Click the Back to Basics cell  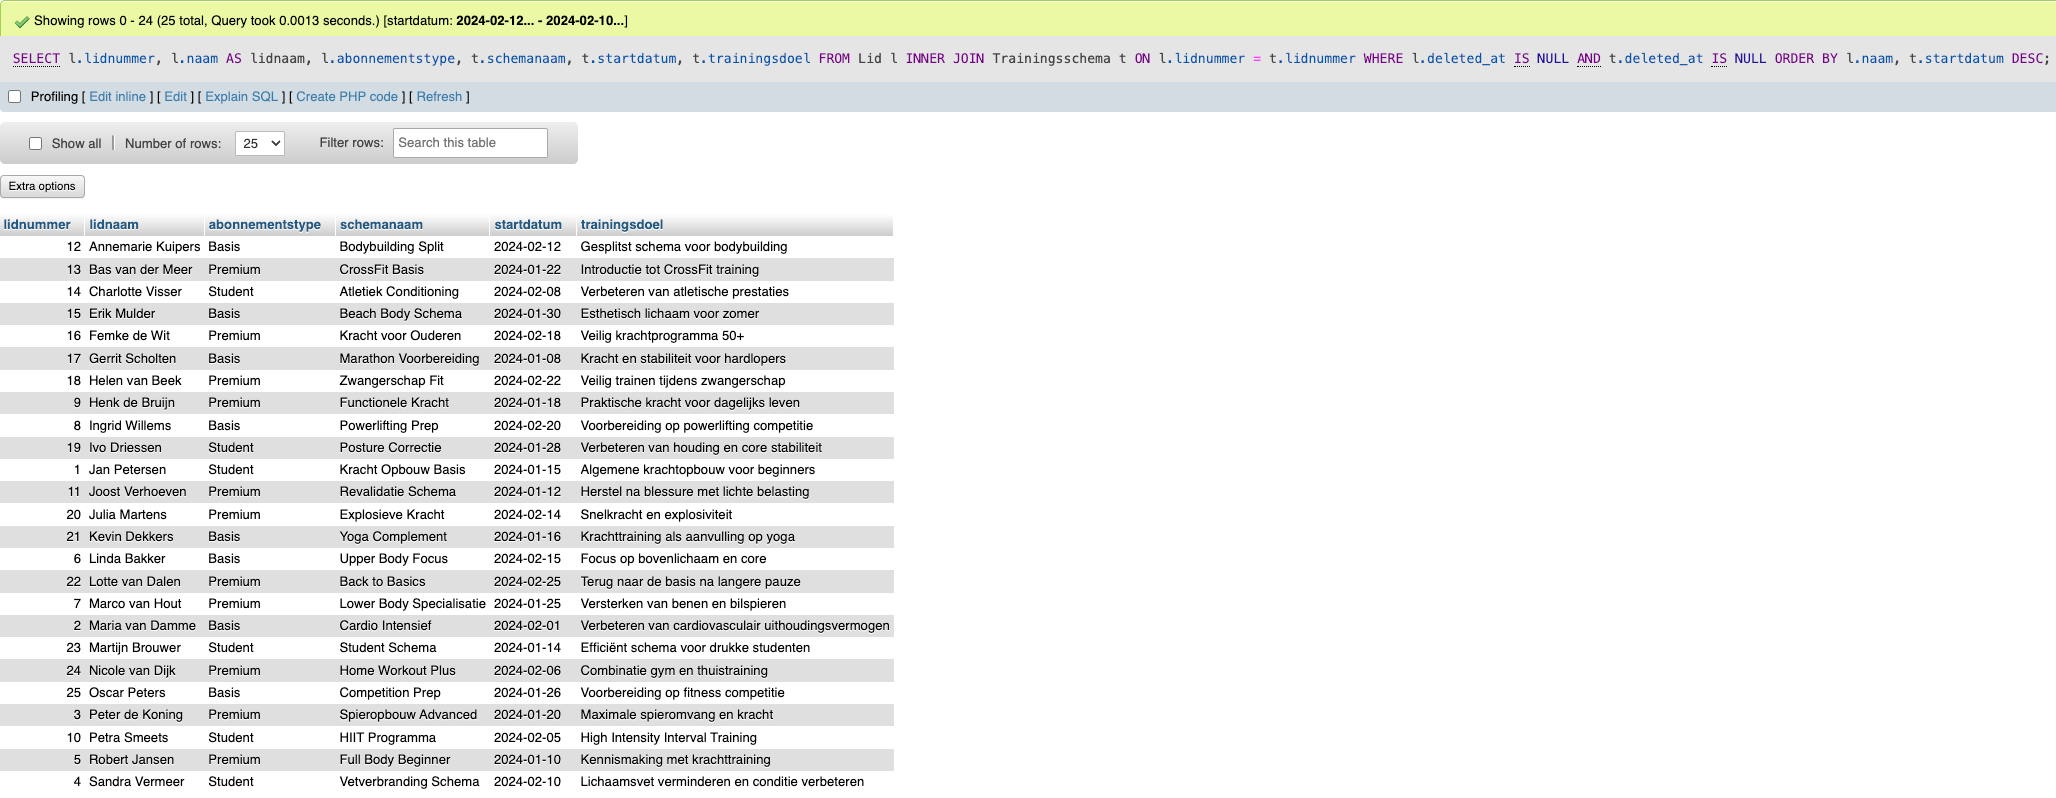click(x=412, y=582)
